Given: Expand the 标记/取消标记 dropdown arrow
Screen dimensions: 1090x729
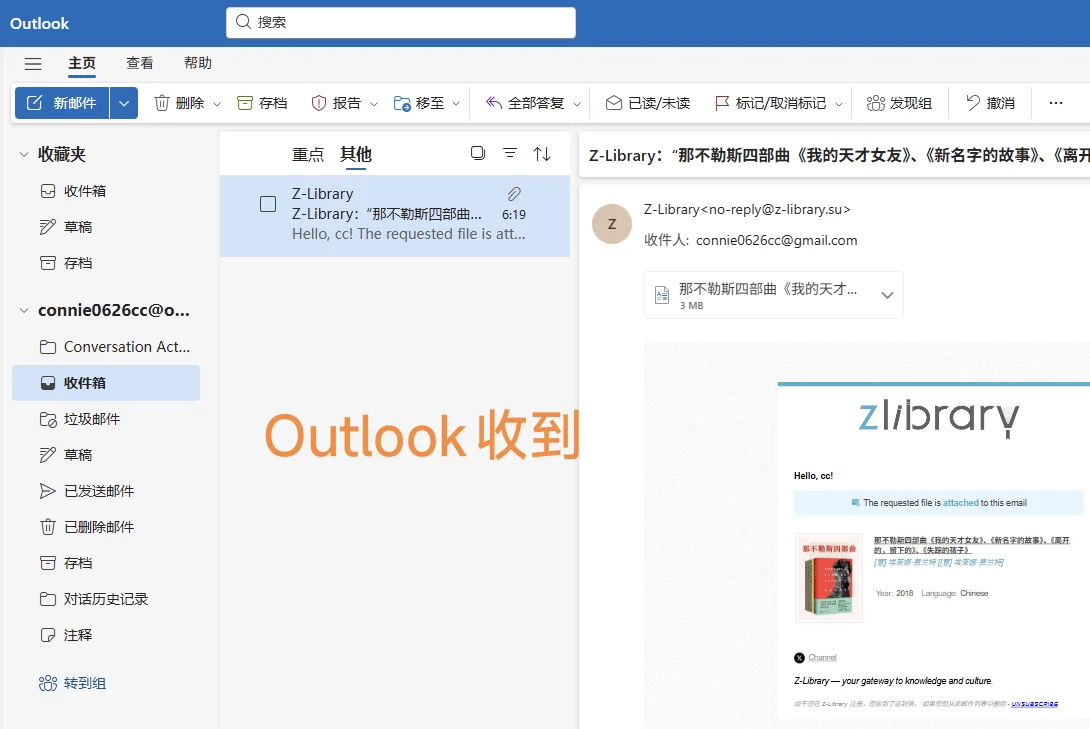Looking at the screenshot, I should tap(839, 104).
